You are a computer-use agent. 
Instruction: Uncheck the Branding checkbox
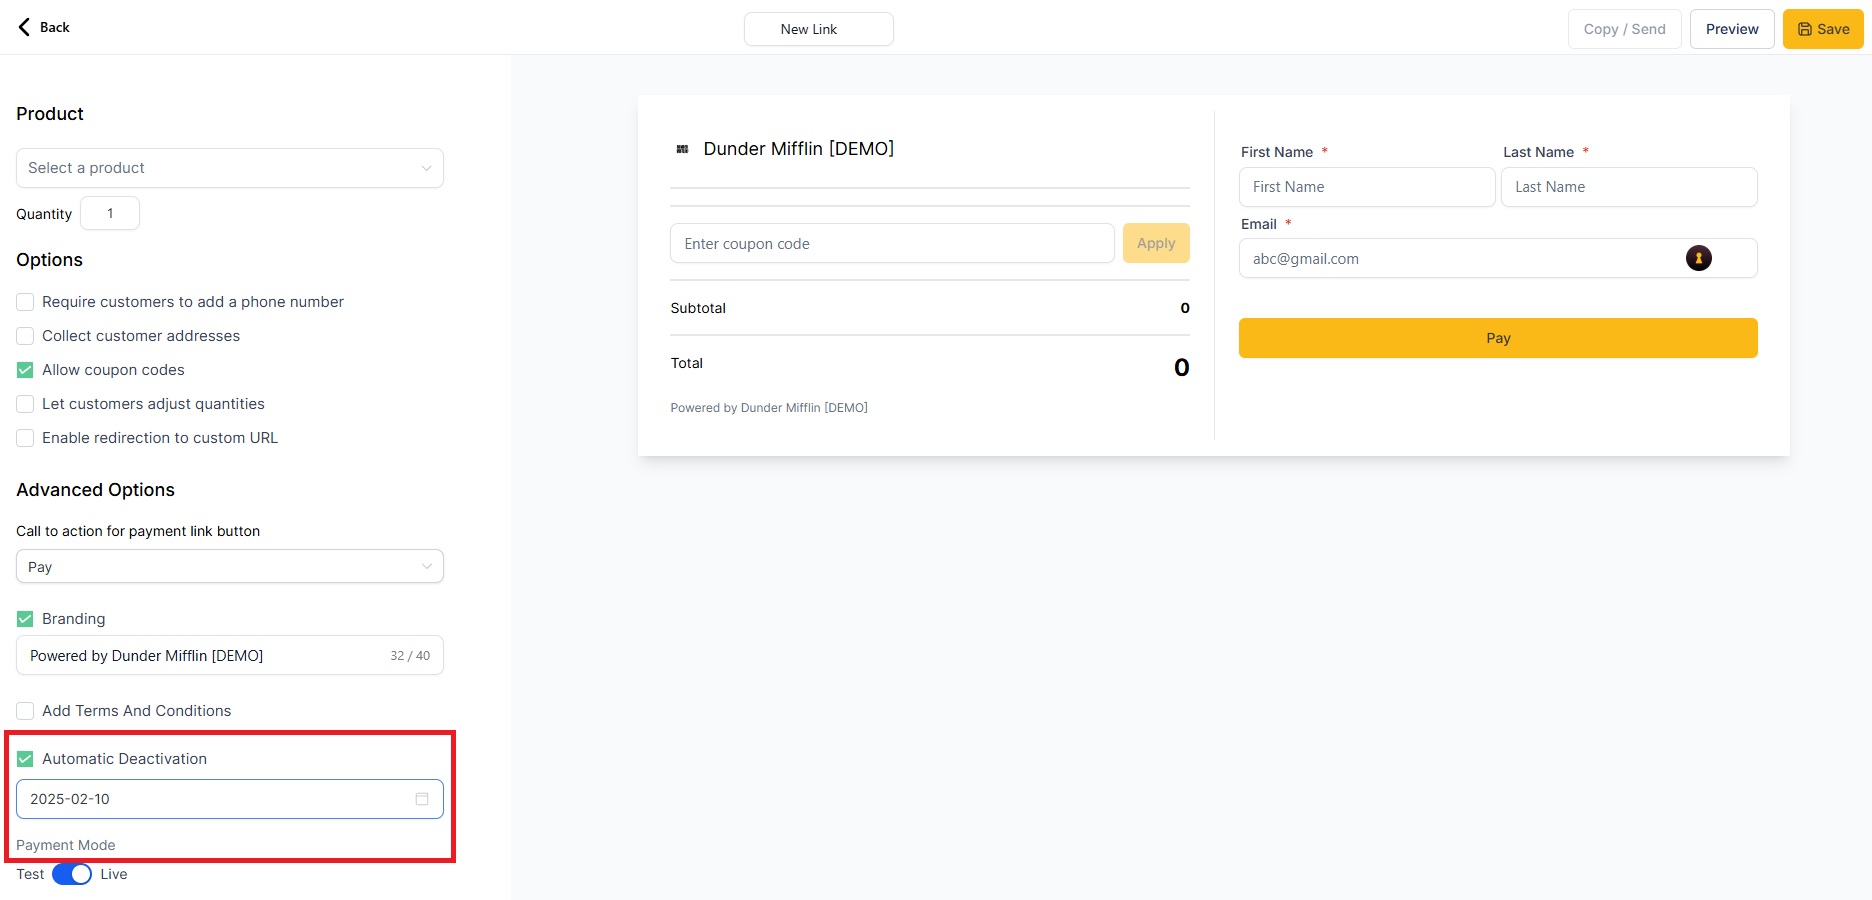click(25, 619)
